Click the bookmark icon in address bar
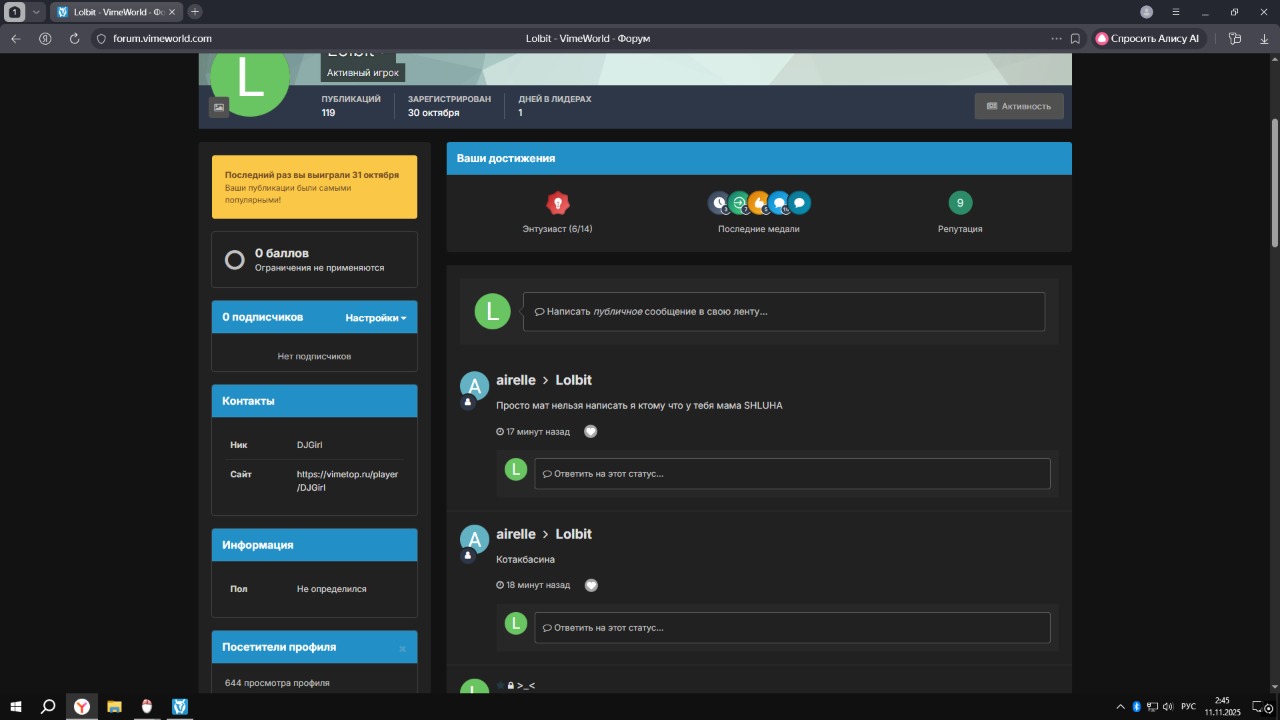This screenshot has width=1280, height=720. point(1075,39)
